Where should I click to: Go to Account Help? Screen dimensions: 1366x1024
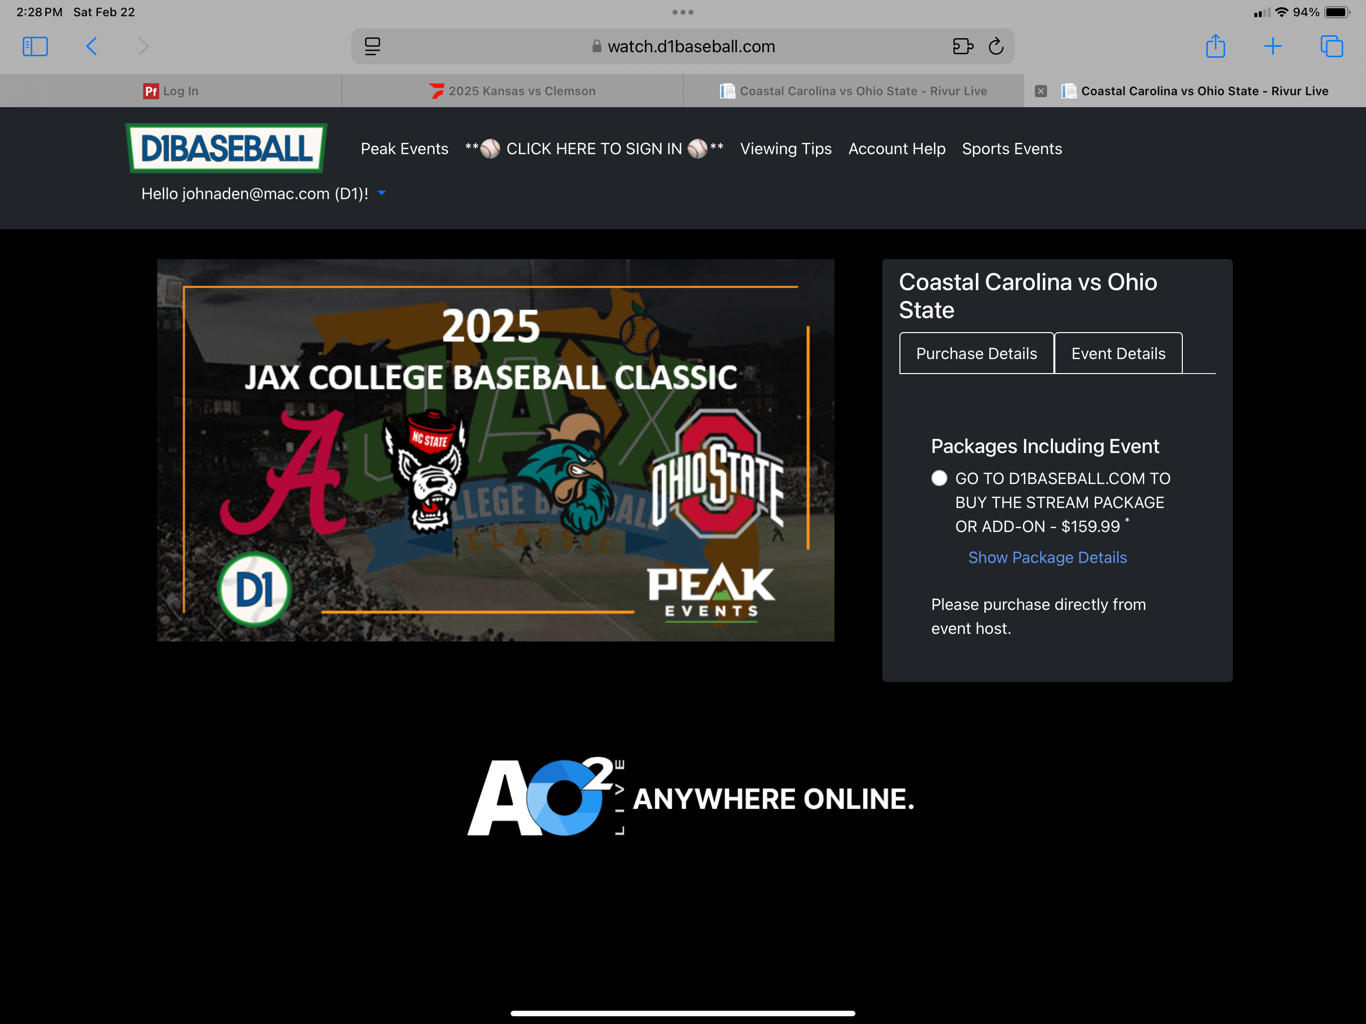click(x=897, y=149)
